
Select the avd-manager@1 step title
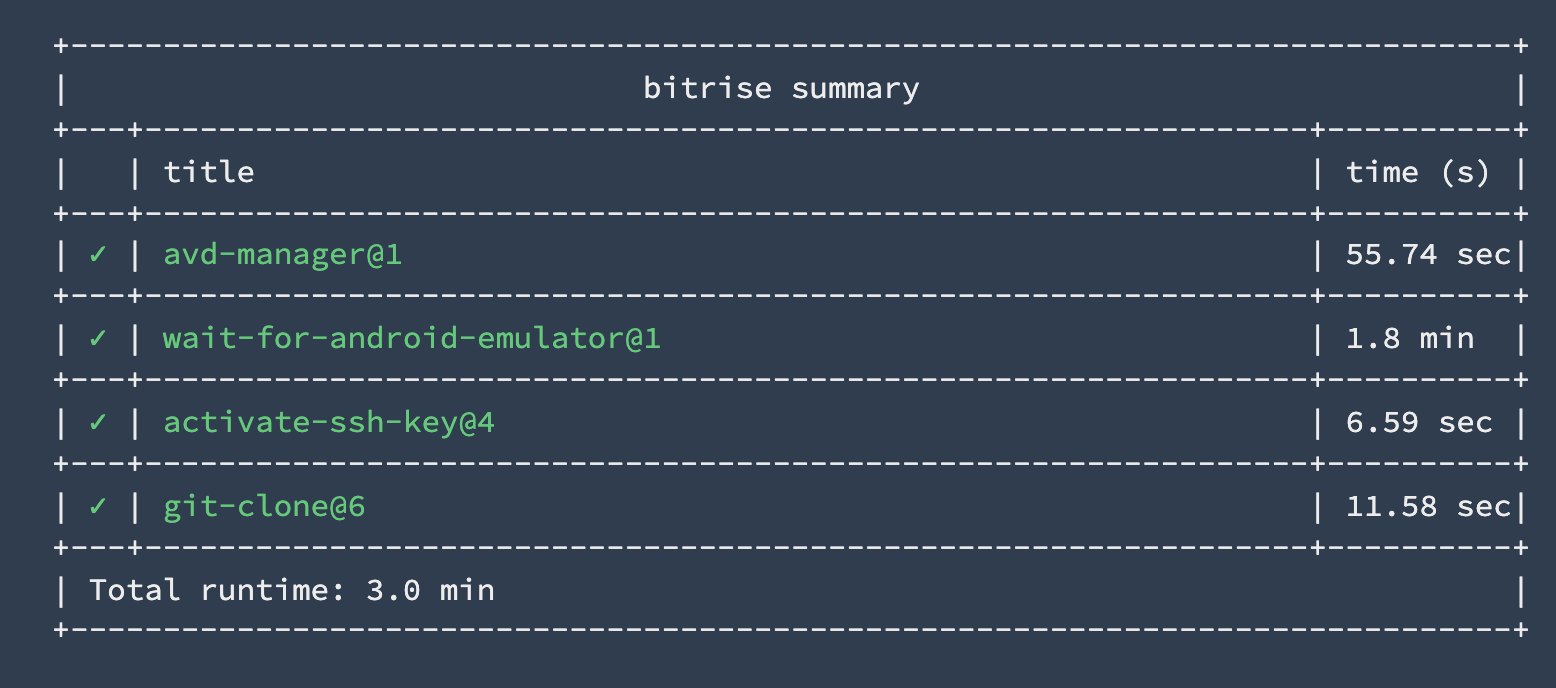(x=282, y=255)
